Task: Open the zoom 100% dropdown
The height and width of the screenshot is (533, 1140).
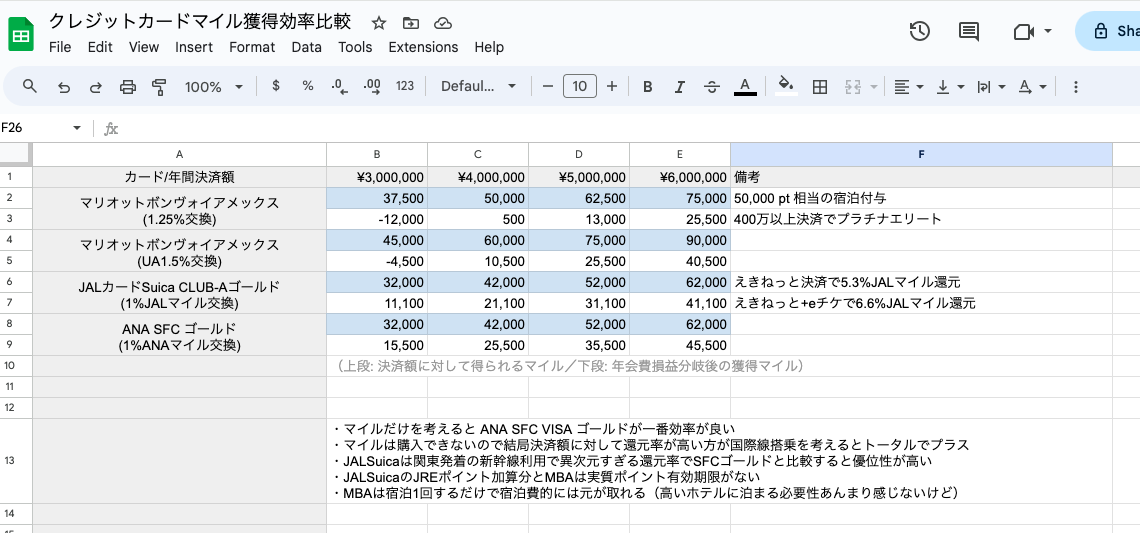Action: coord(213,87)
